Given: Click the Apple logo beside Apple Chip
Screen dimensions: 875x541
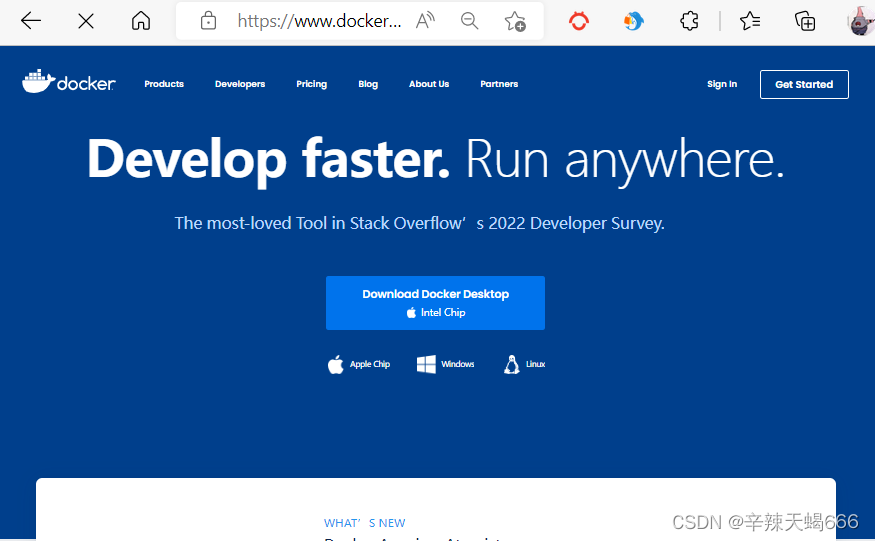Looking at the screenshot, I should pos(335,364).
